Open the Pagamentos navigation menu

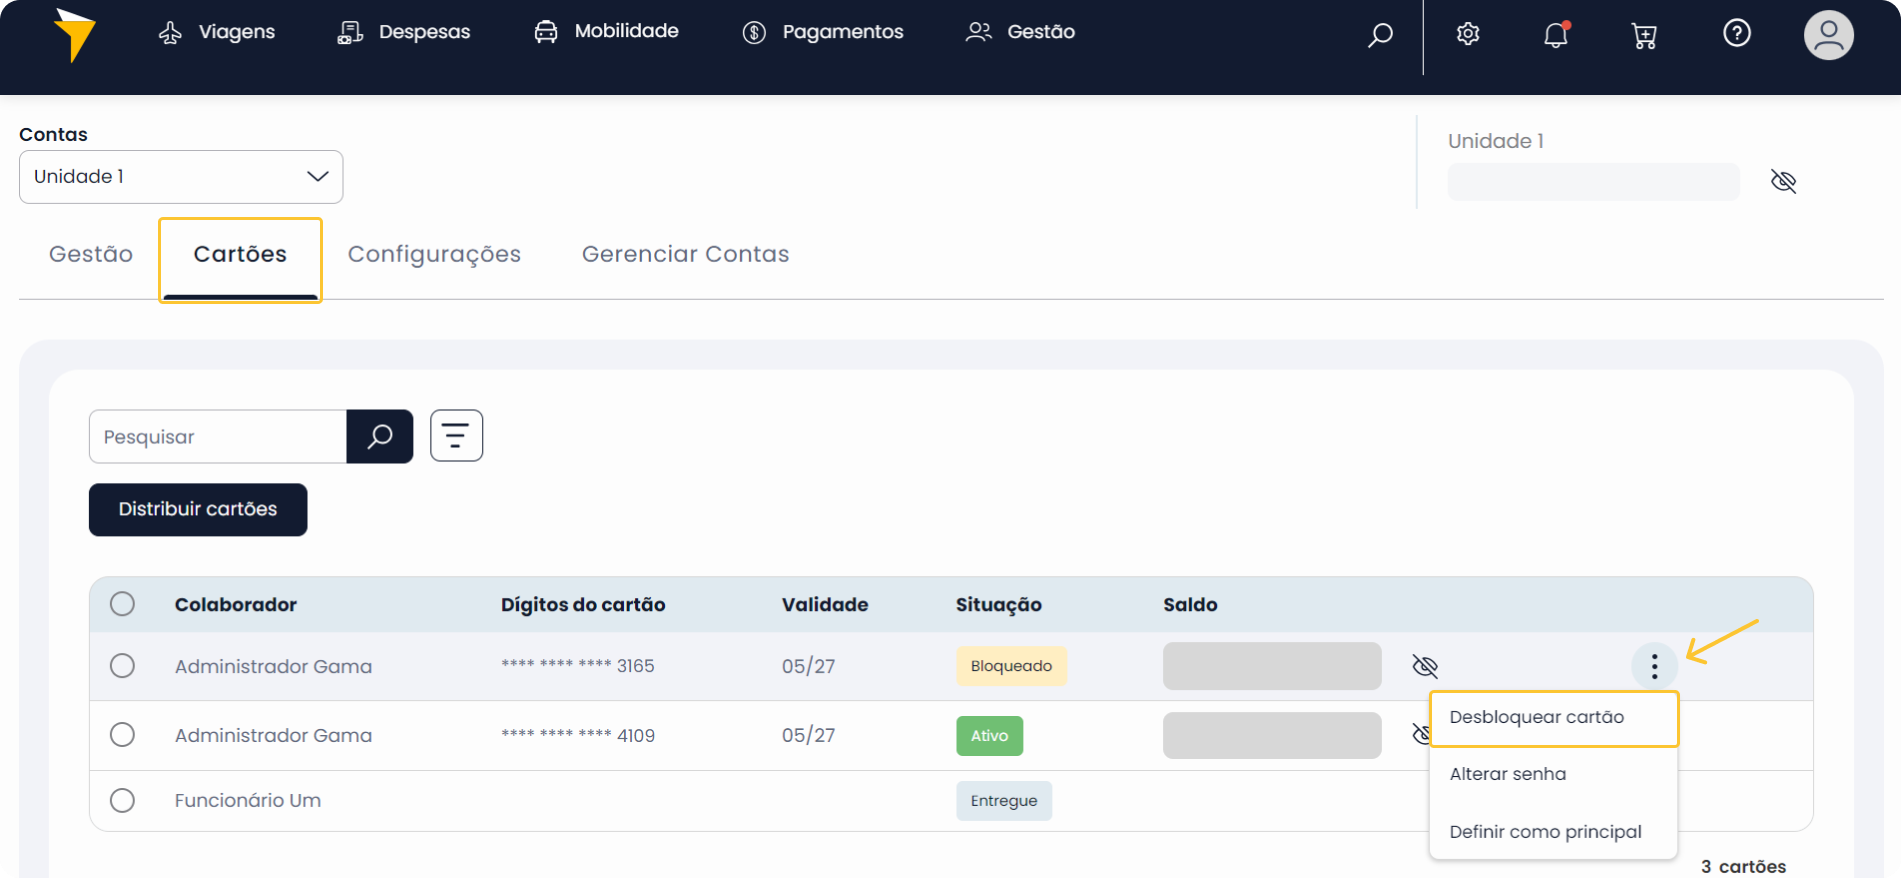click(822, 32)
